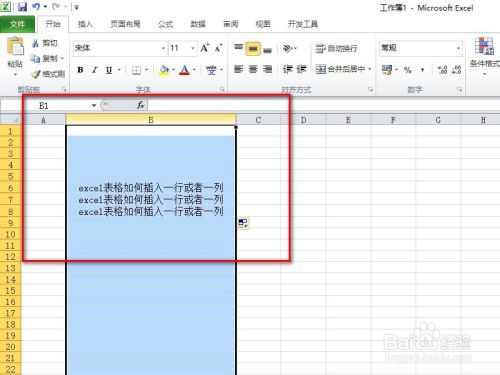
Task: Switch to the 审阅 Review tab
Action: click(x=230, y=24)
